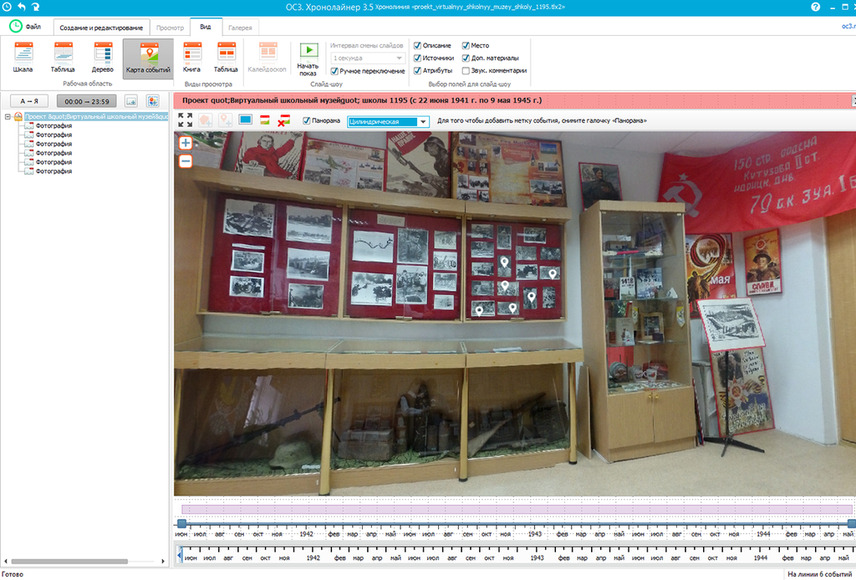856x580 pixels.
Task: Zoom in with the plus button
Action: (186, 143)
